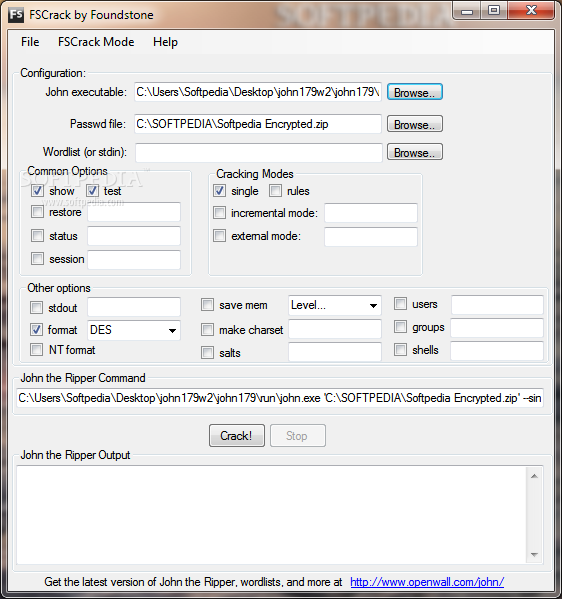Click the users text field
The height and width of the screenshot is (599, 562).
pos(497,305)
